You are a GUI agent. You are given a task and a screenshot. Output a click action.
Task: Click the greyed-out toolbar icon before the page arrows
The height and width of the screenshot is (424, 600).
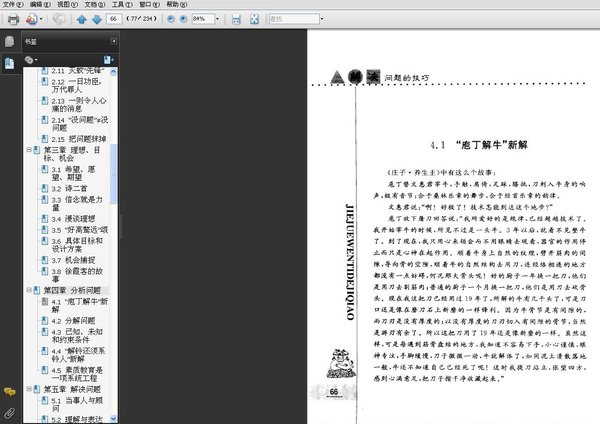59,19
